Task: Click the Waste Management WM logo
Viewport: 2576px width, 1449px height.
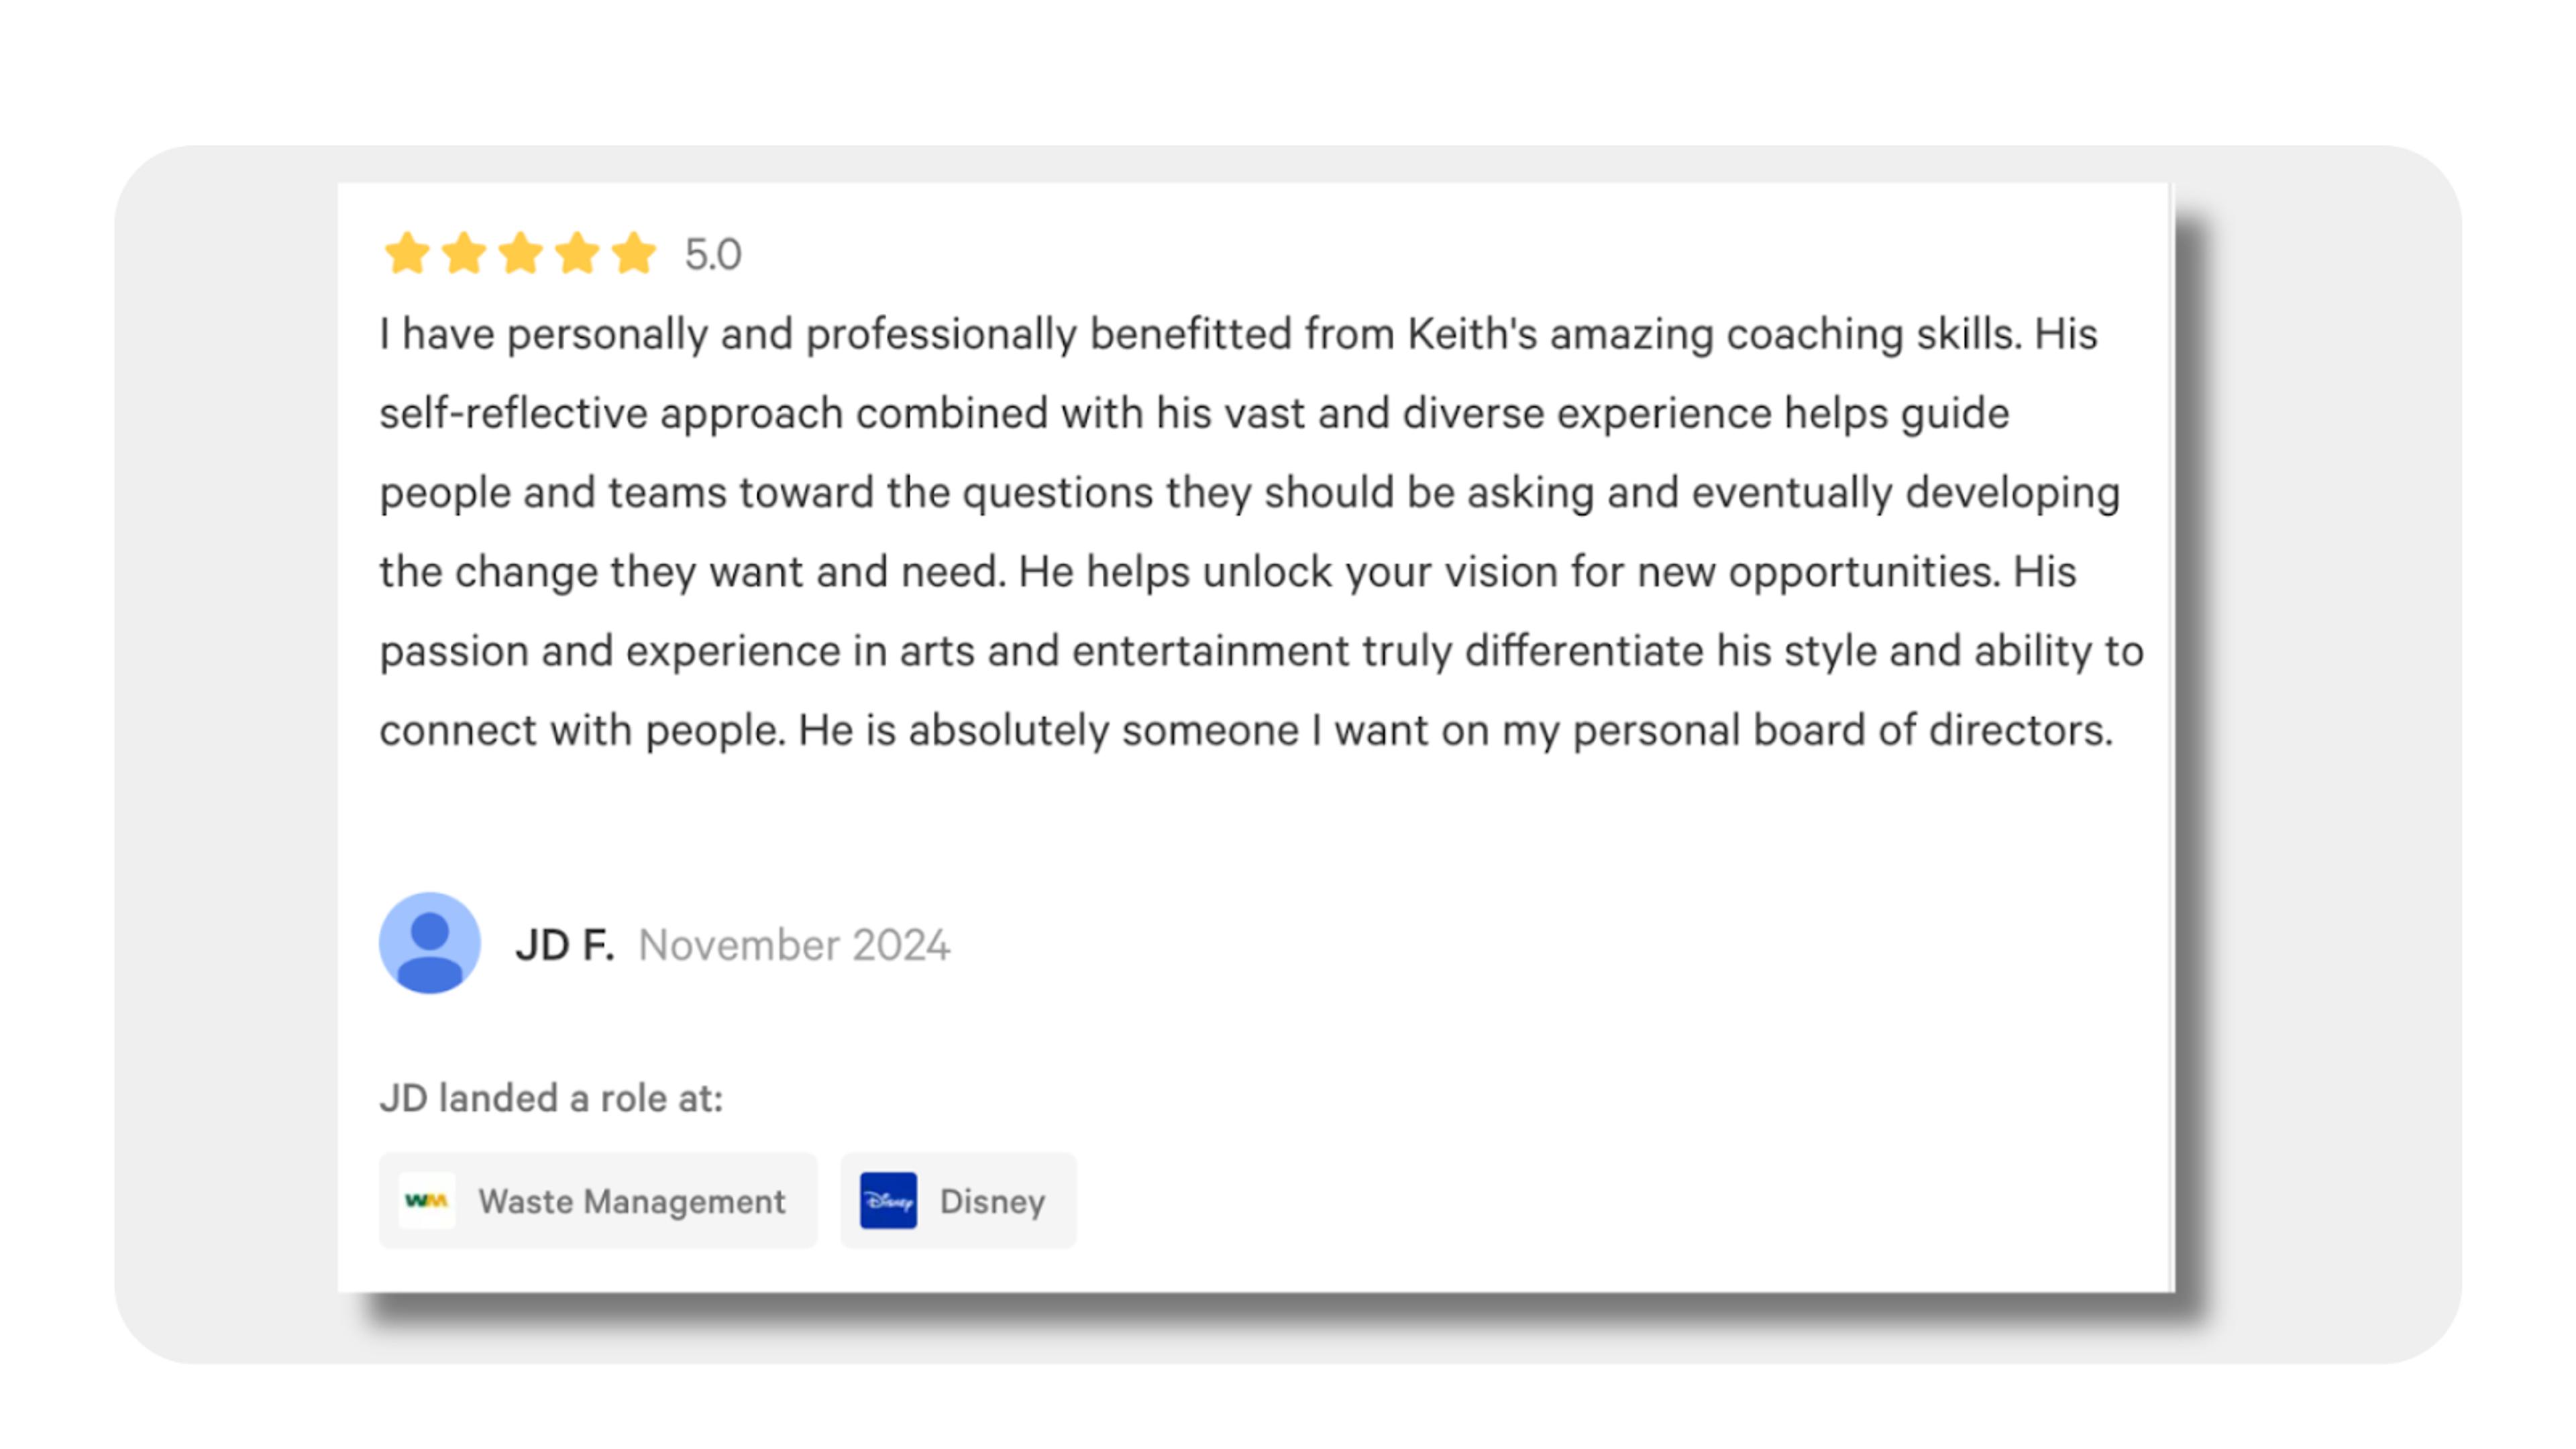Action: [x=427, y=1200]
